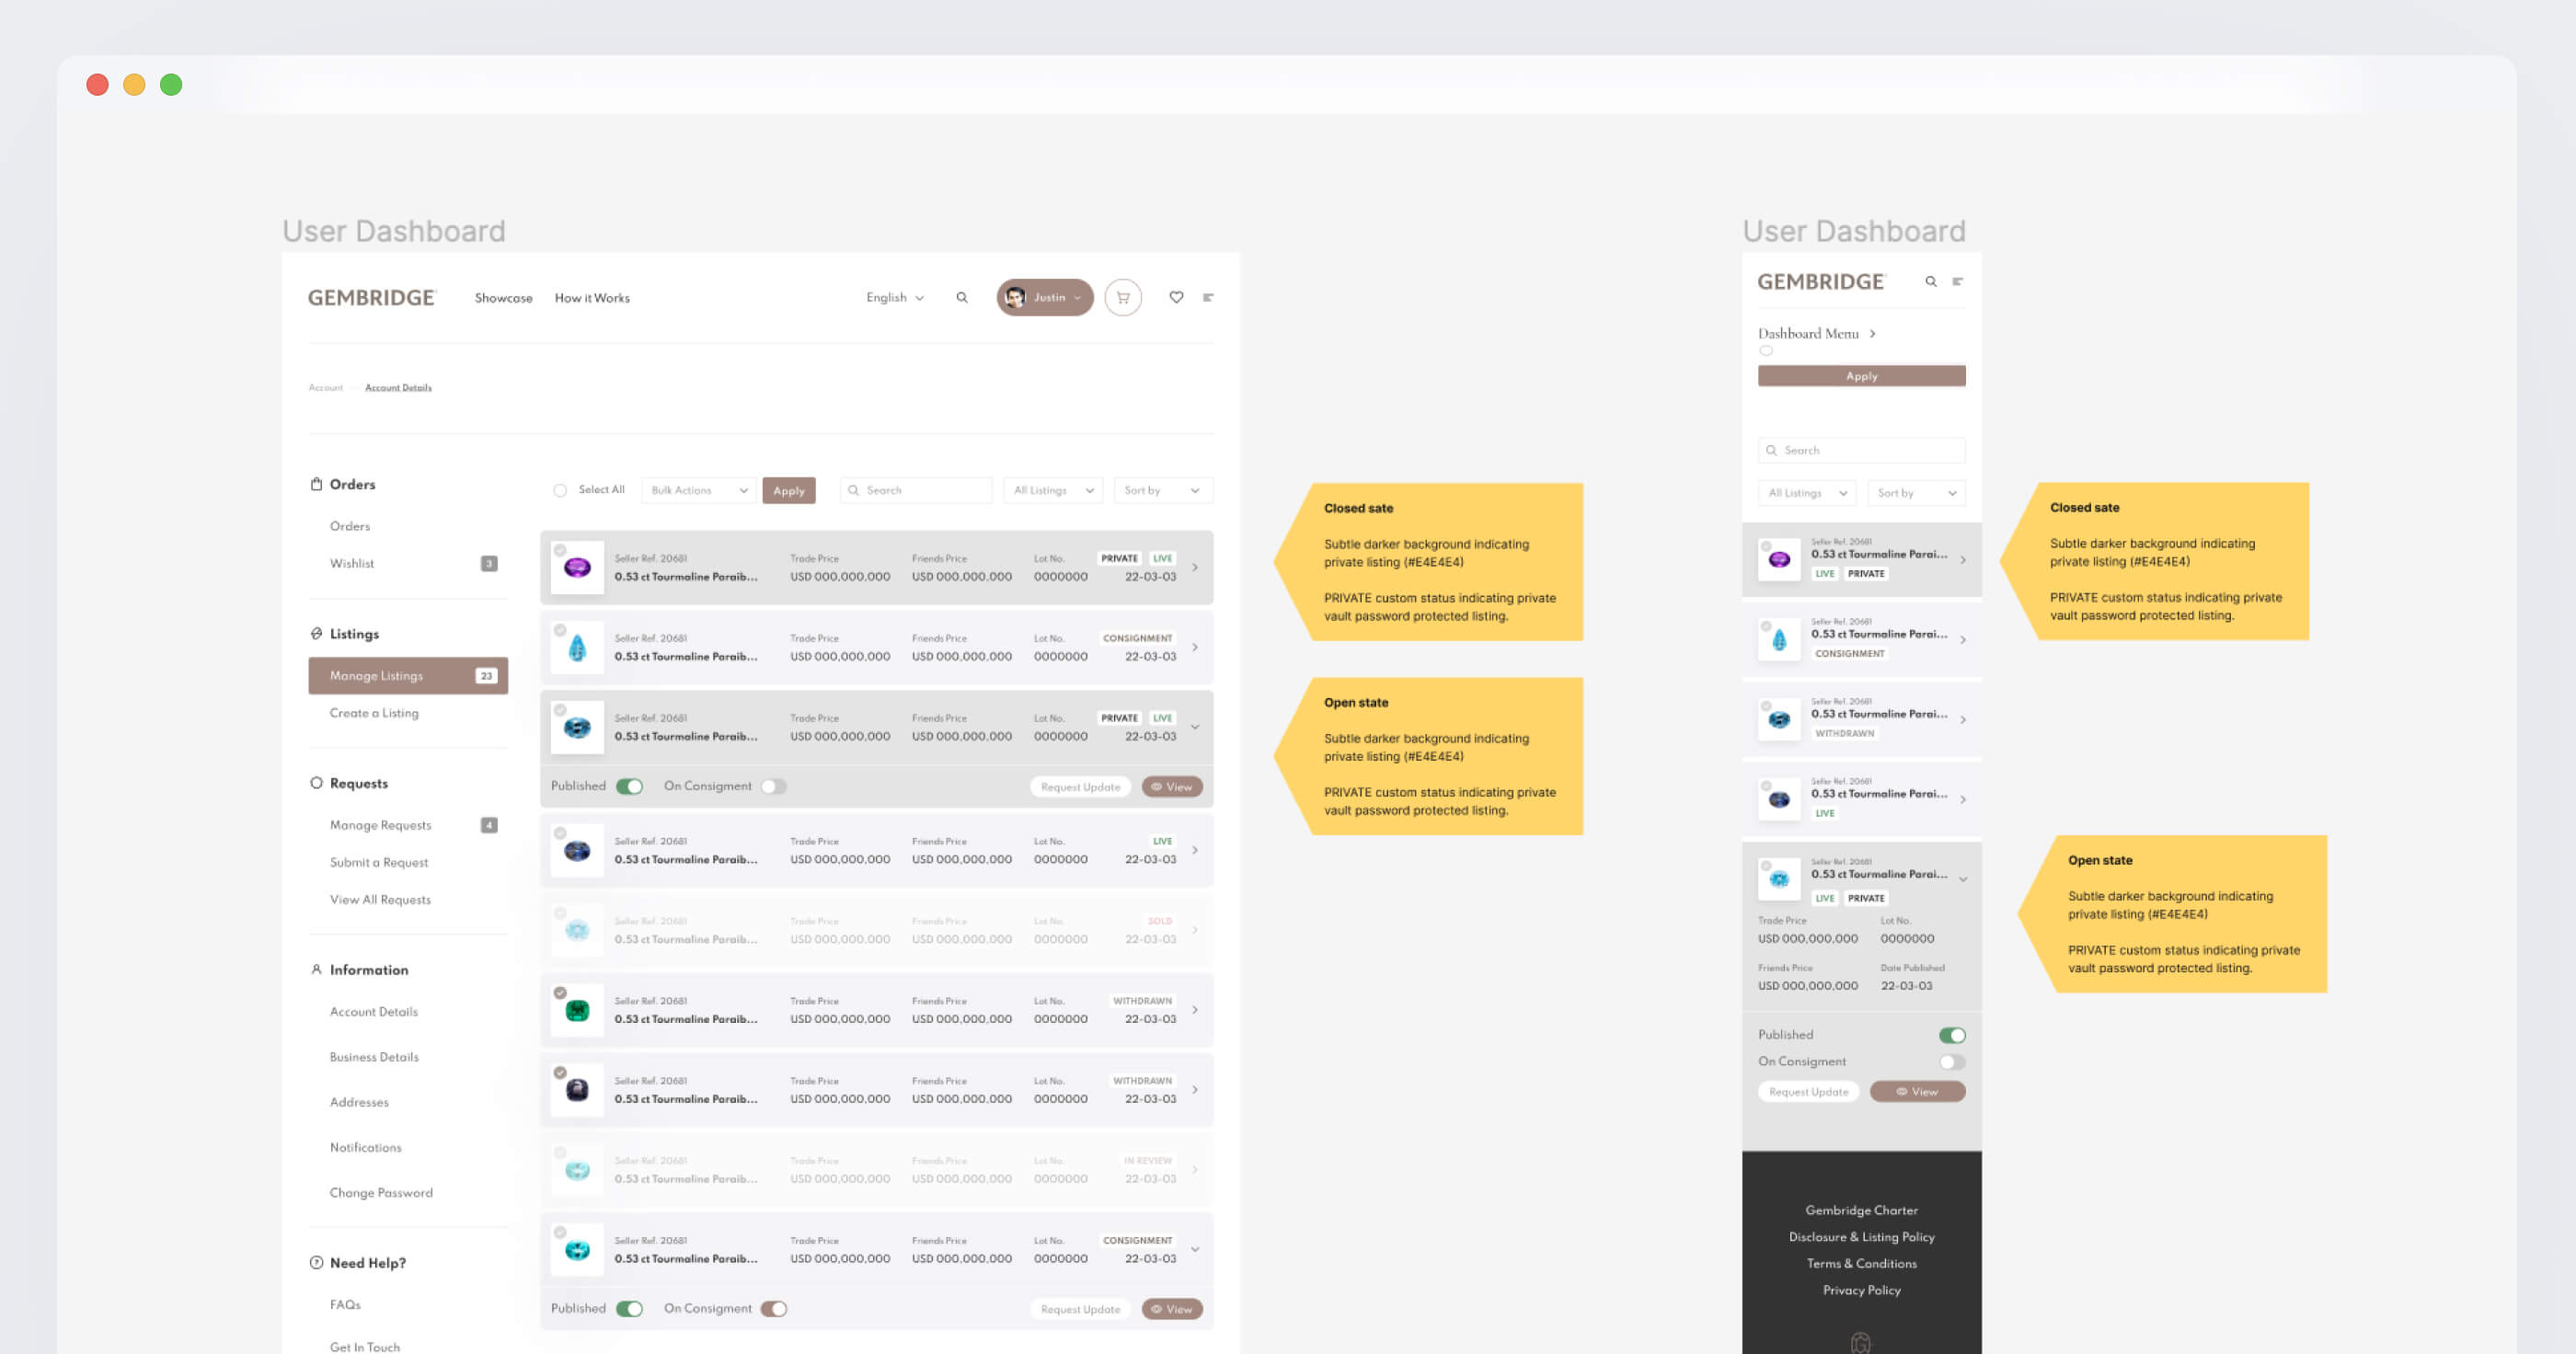The width and height of the screenshot is (2576, 1354).
Task: Select Create a Listing in sidebar
Action: pyautogui.click(x=374, y=713)
